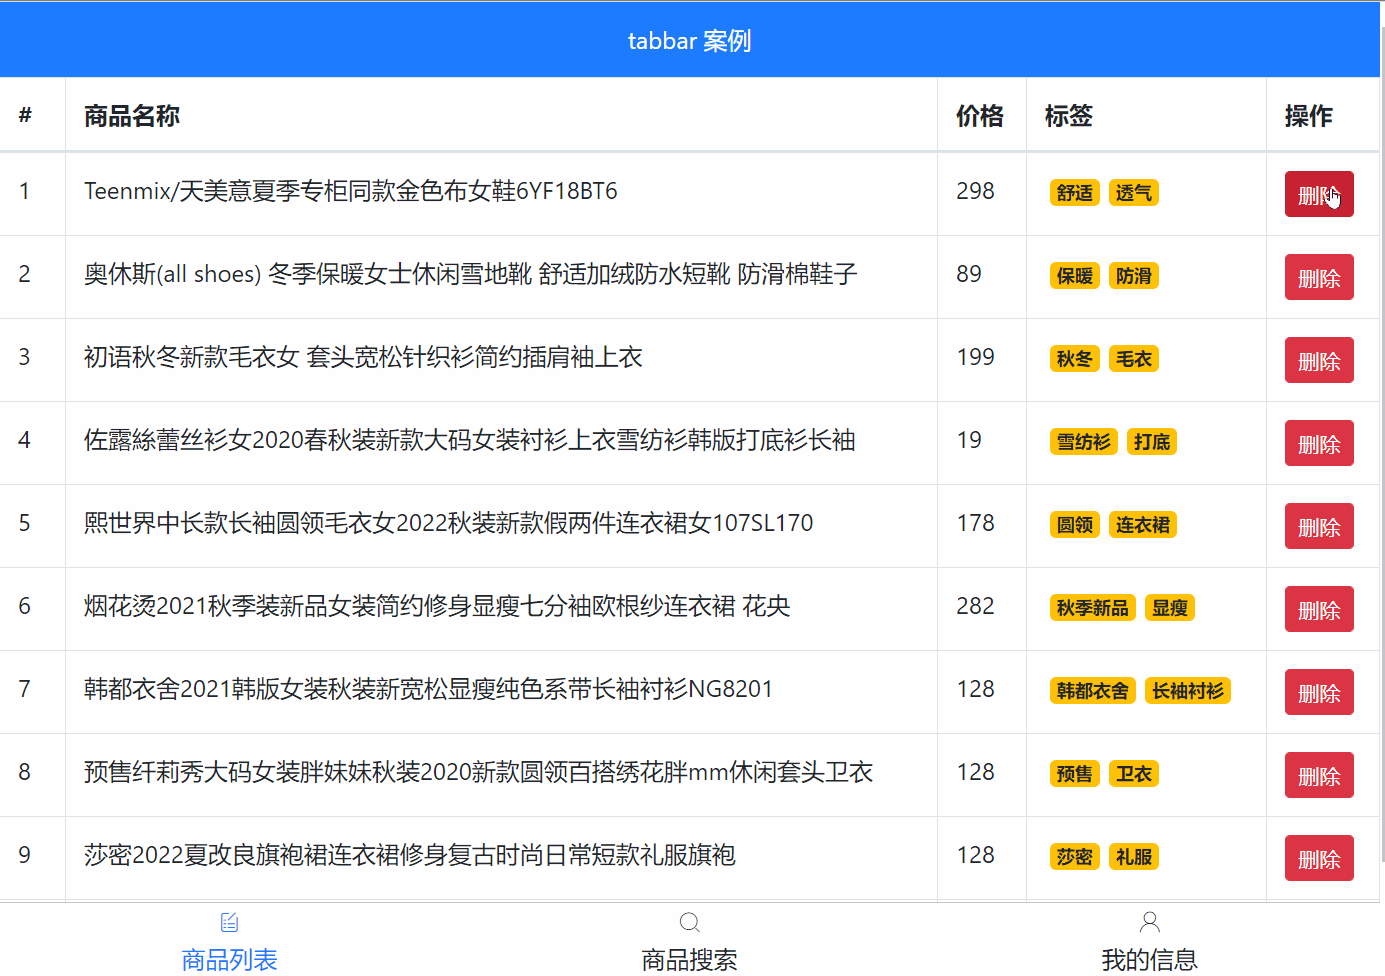
Task: Click the 商品名称 column header
Action: pyautogui.click(x=132, y=116)
